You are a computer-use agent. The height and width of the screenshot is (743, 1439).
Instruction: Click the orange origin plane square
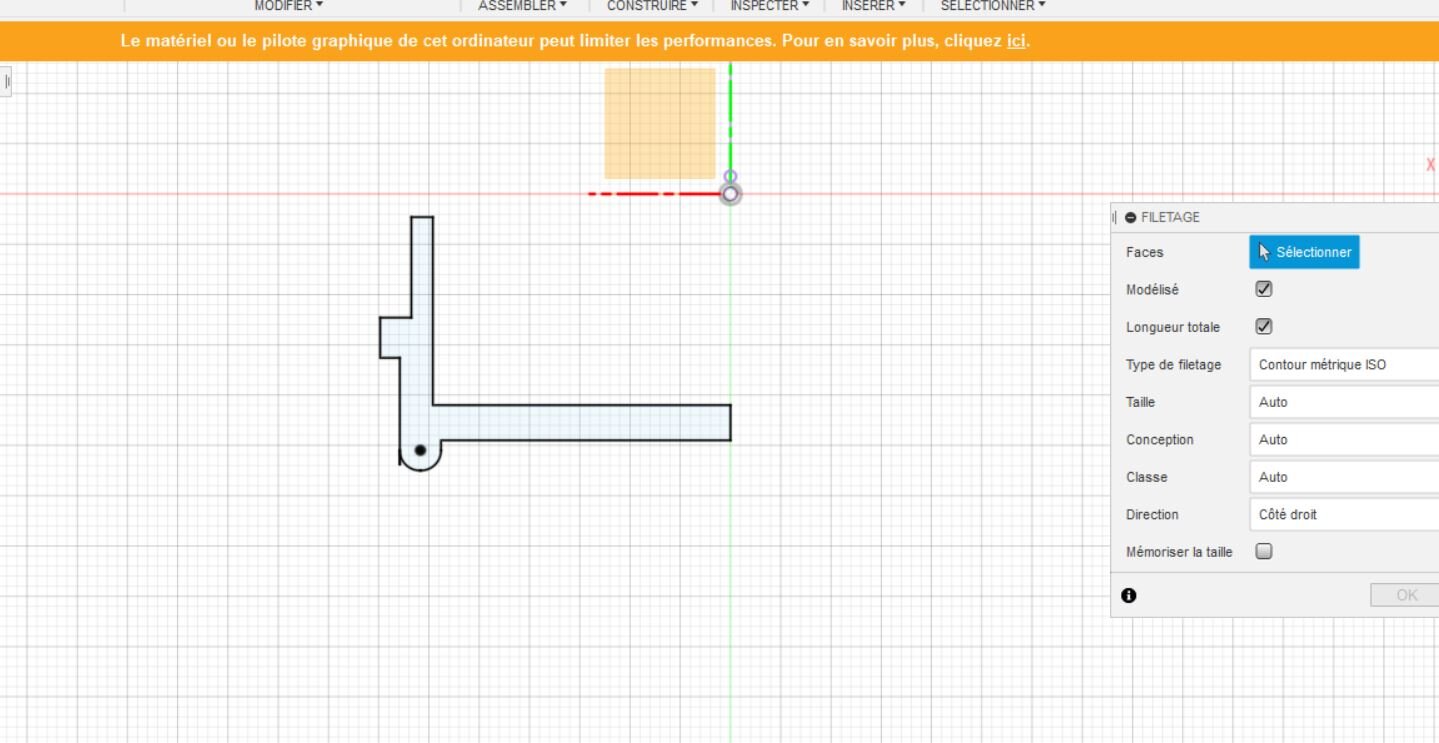[x=660, y=124]
